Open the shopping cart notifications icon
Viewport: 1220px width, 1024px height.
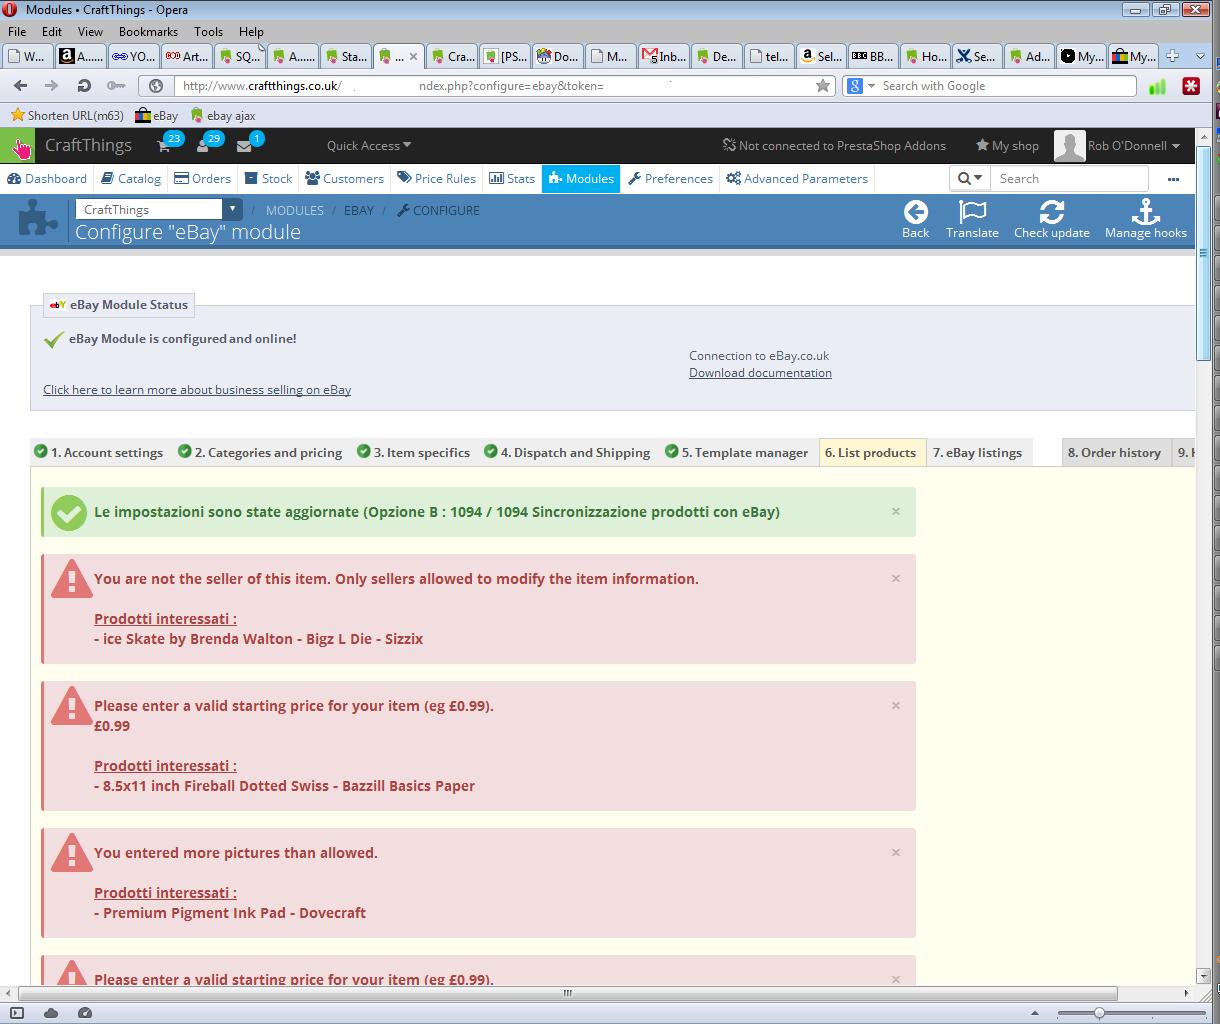[x=164, y=146]
